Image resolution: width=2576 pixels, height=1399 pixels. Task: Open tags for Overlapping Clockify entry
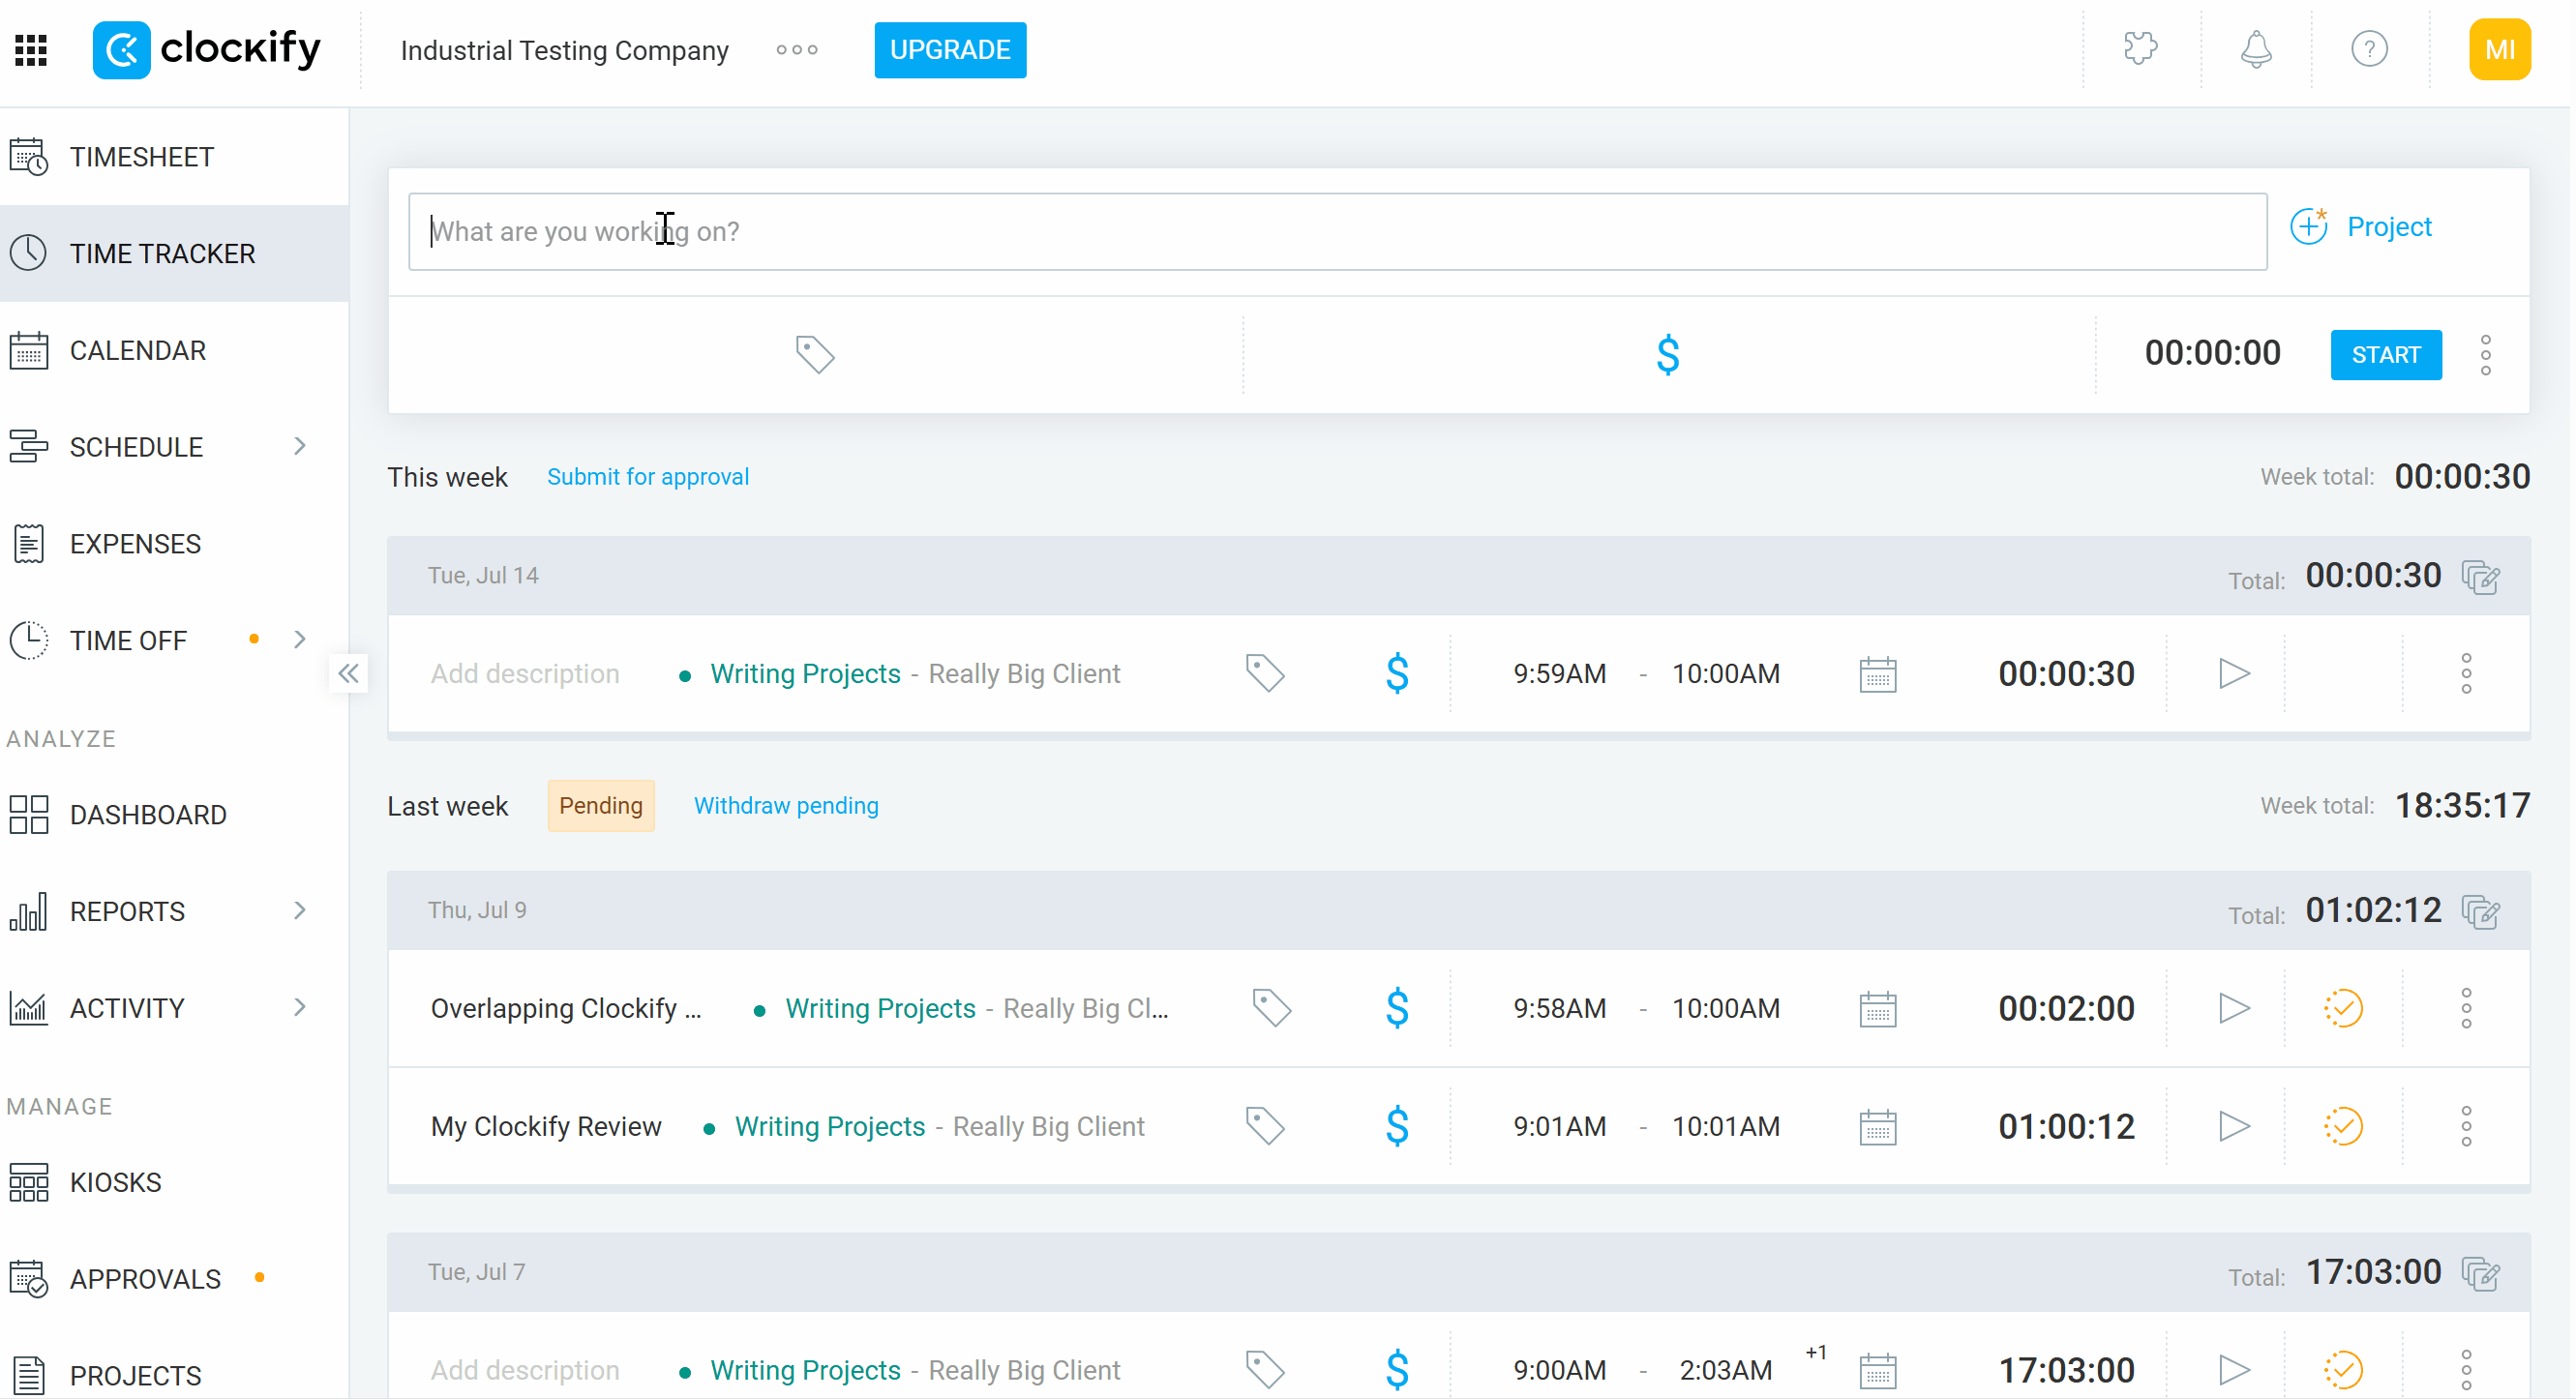click(1272, 1009)
